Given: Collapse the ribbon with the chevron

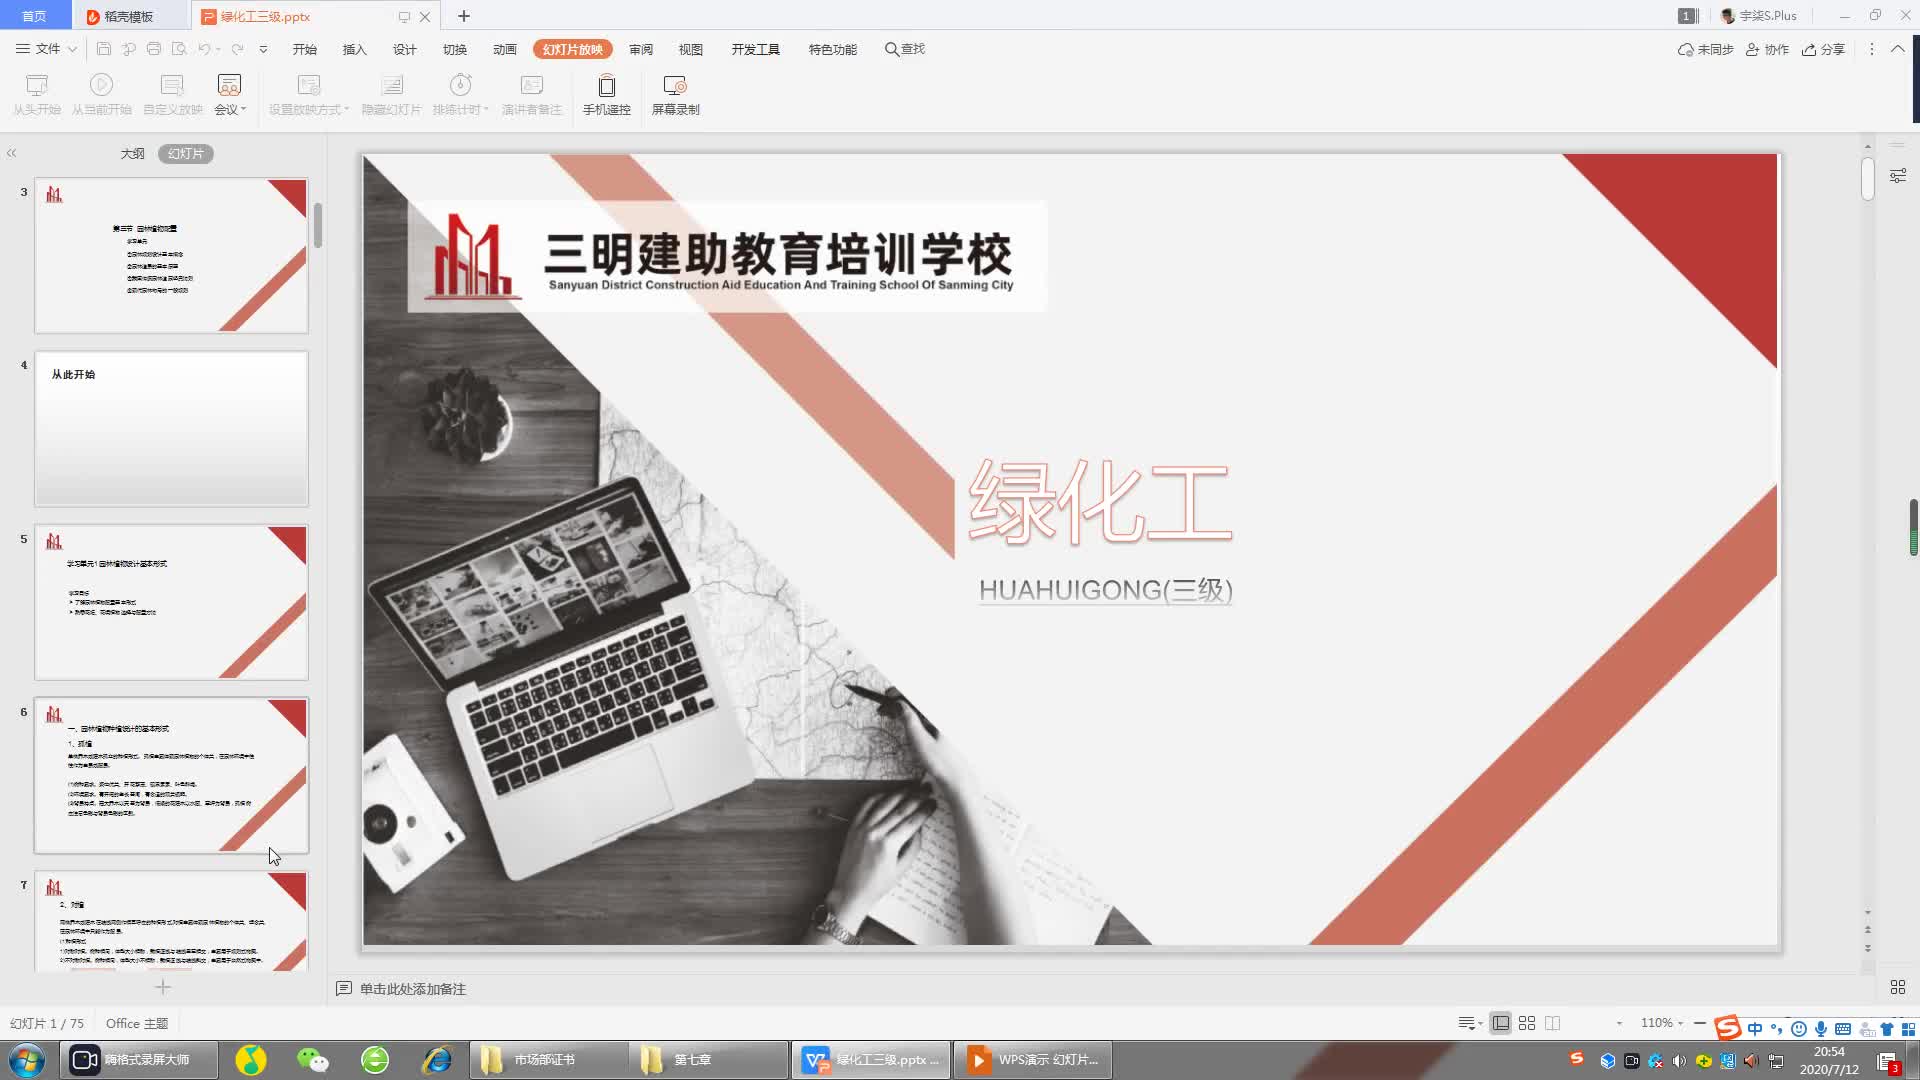Looking at the screenshot, I should click(1897, 49).
